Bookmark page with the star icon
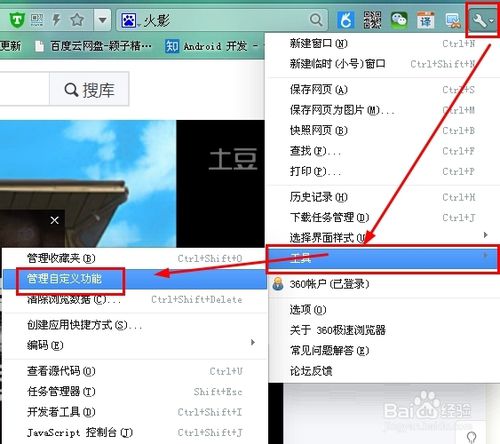 (77, 20)
